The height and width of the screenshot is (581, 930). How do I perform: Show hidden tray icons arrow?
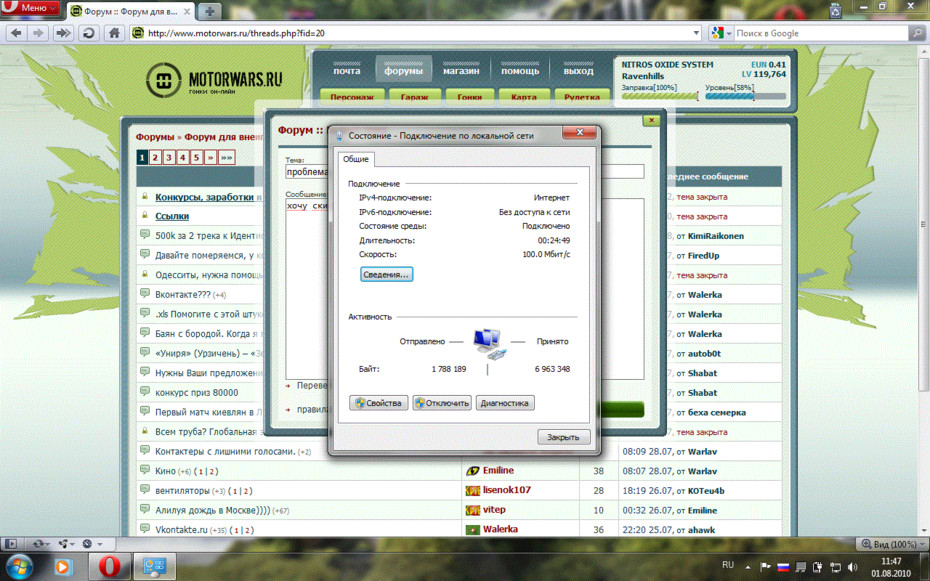click(747, 567)
